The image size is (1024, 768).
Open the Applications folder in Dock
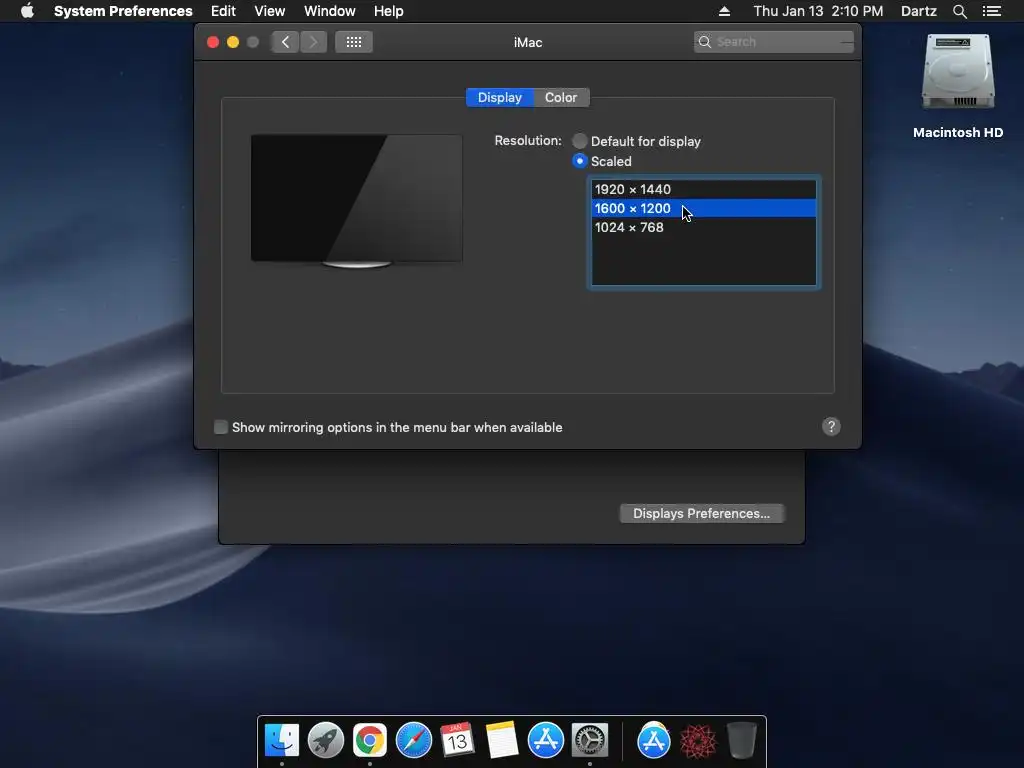click(x=654, y=741)
